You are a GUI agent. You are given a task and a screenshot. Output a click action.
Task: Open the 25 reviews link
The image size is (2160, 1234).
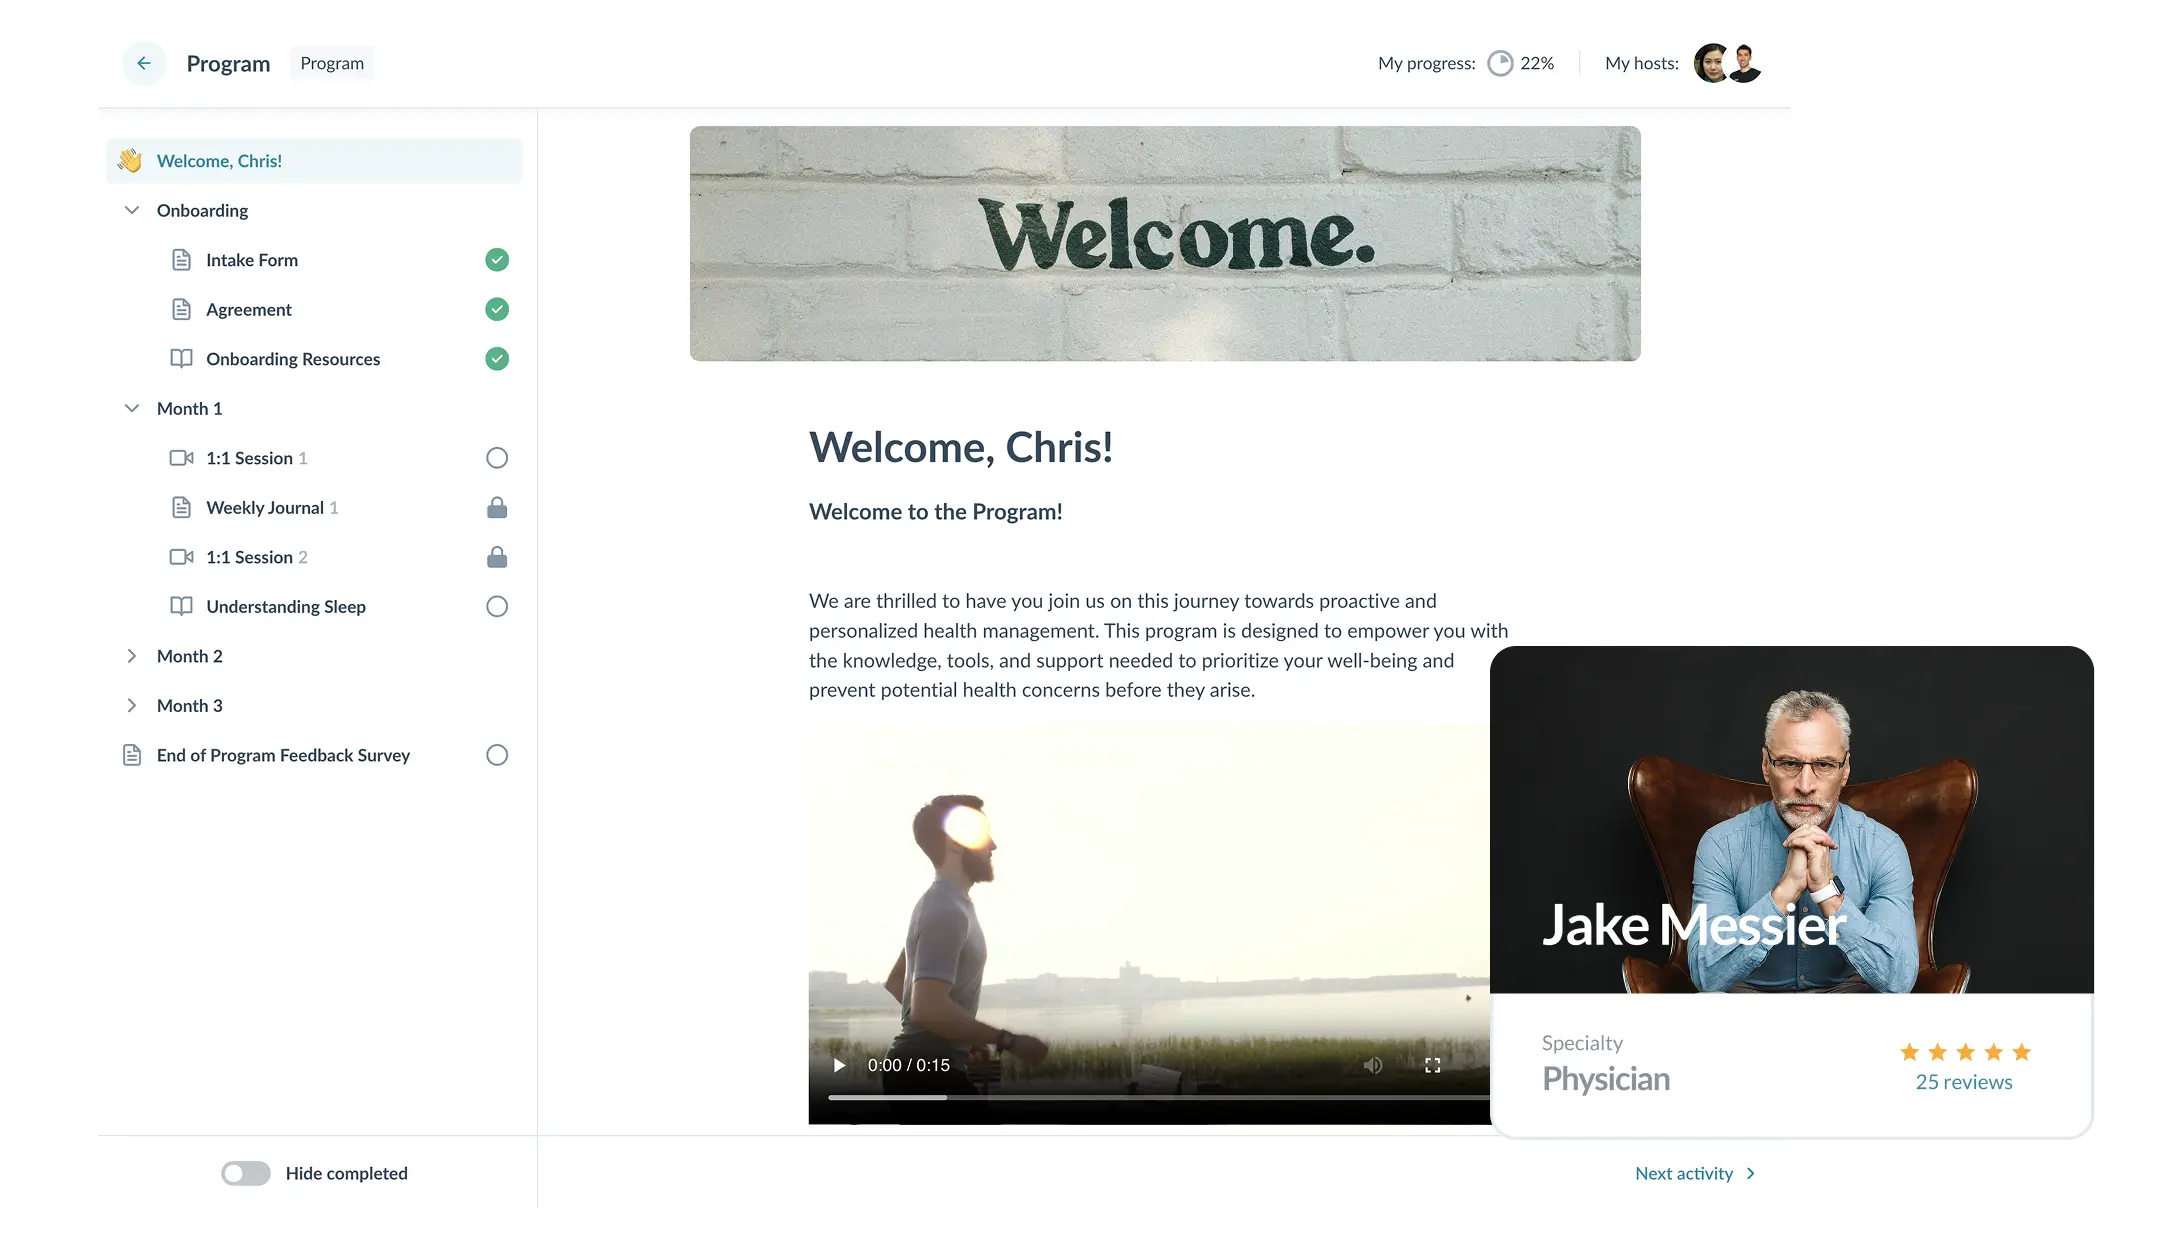coord(1963,1082)
